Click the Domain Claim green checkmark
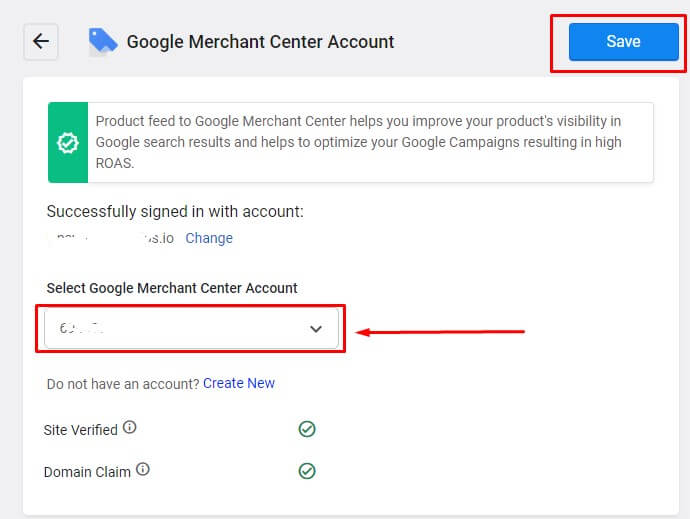 [x=307, y=471]
